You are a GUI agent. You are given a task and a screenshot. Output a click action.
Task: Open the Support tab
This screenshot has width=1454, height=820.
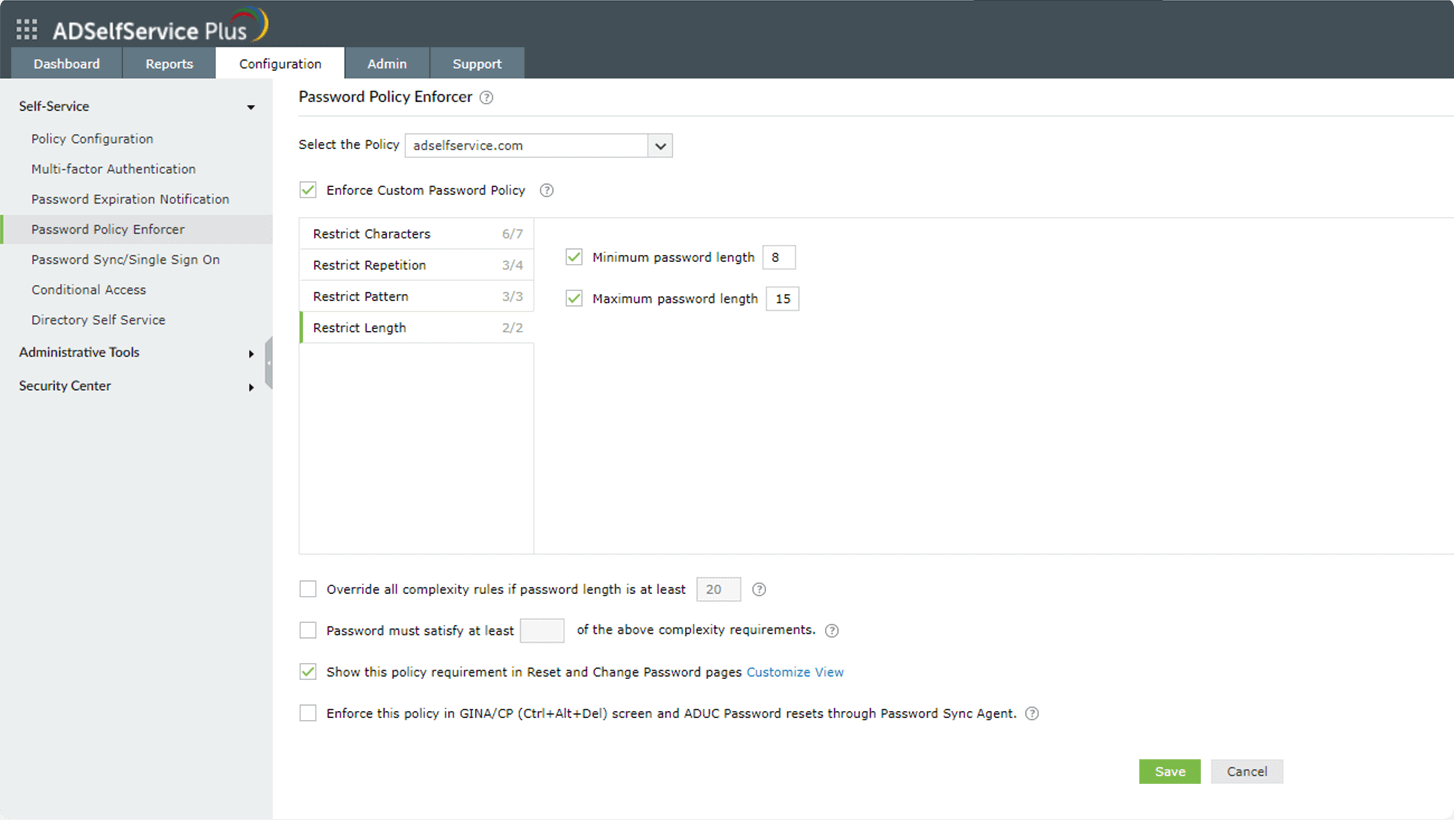click(477, 63)
